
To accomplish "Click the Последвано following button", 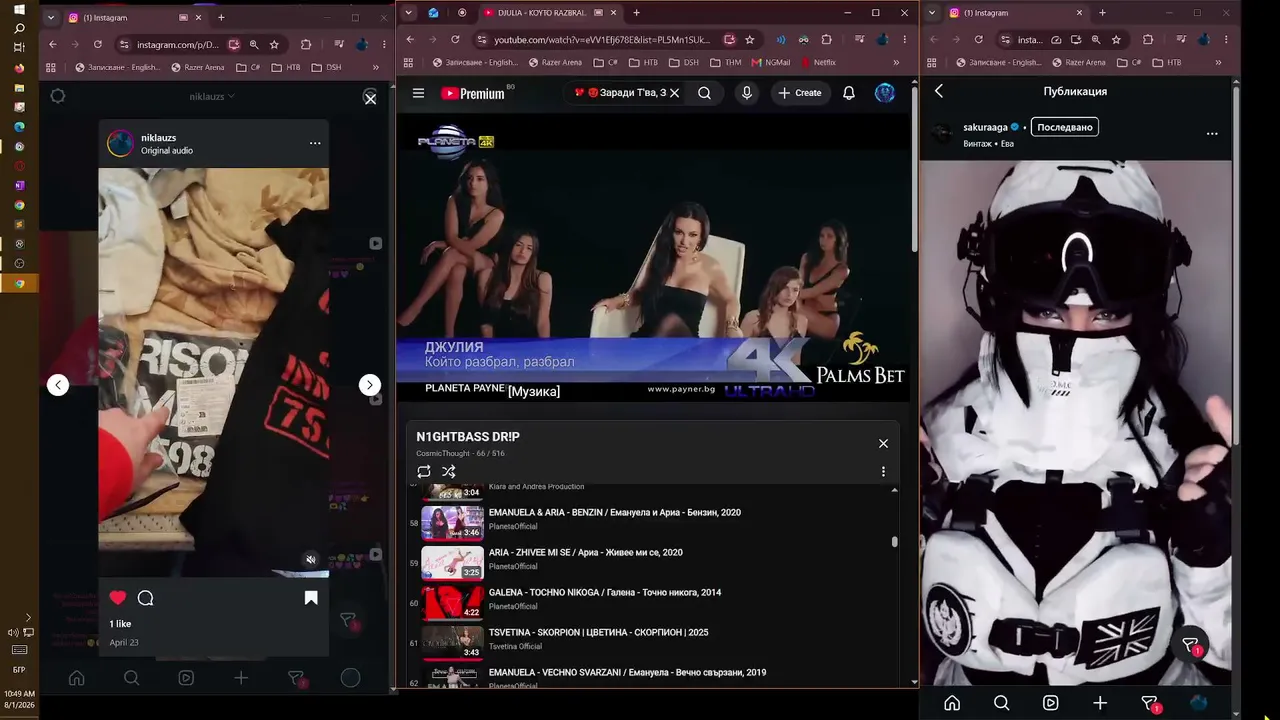I will [x=1064, y=127].
